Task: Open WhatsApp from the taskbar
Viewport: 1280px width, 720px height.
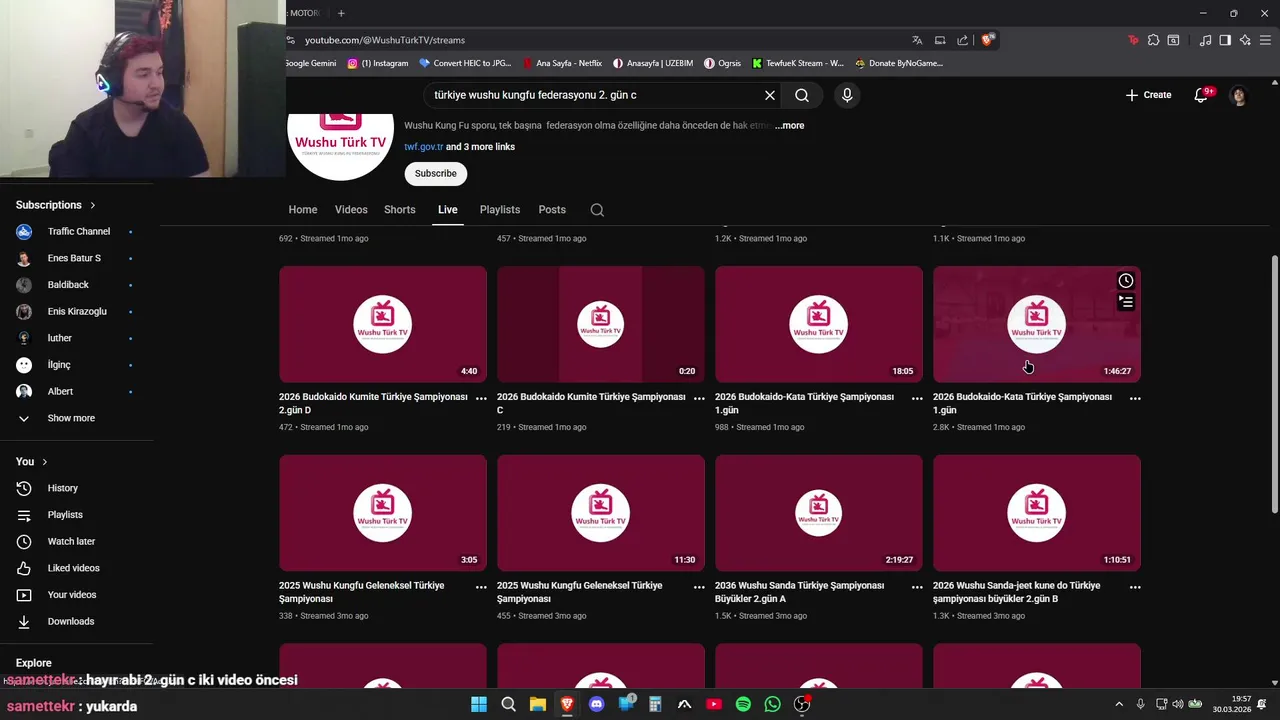Action: [x=772, y=704]
